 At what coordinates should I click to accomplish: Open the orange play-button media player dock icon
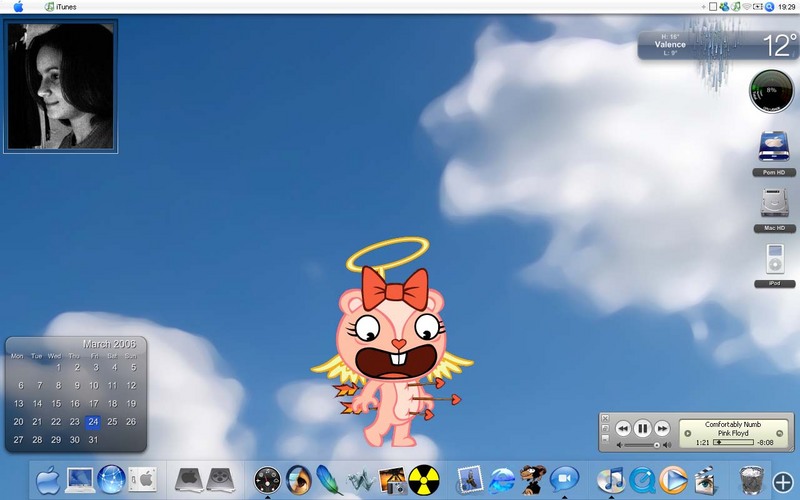673,481
